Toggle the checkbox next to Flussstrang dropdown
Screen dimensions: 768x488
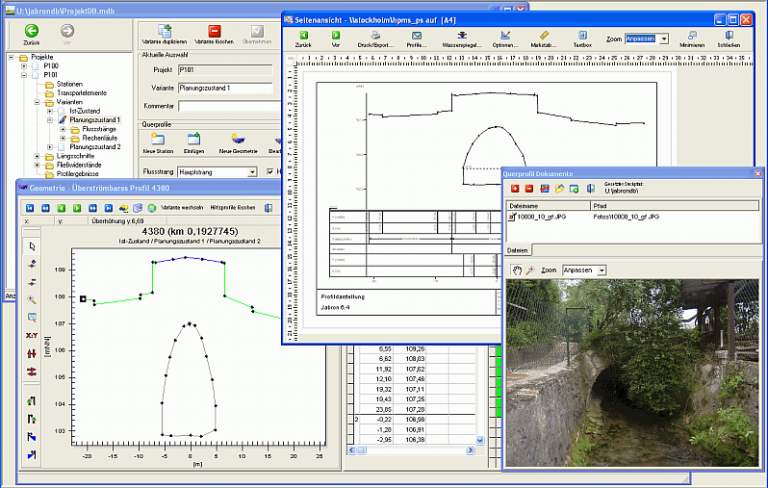[x=271, y=172]
